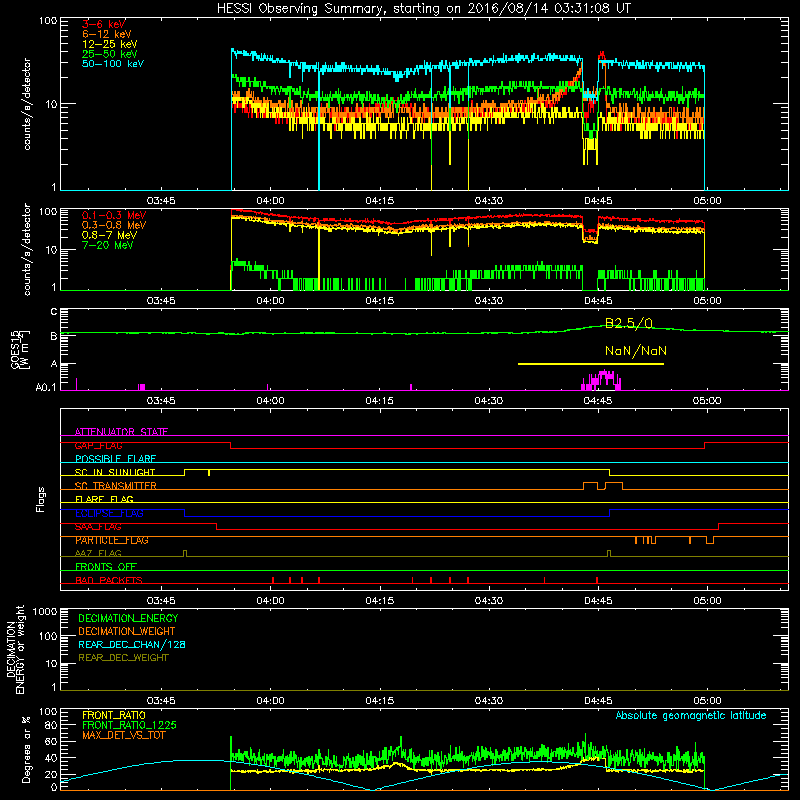The width and height of the screenshot is (800, 800).
Task: Click the B2.5/0 flare annotation
Action: (x=629, y=323)
